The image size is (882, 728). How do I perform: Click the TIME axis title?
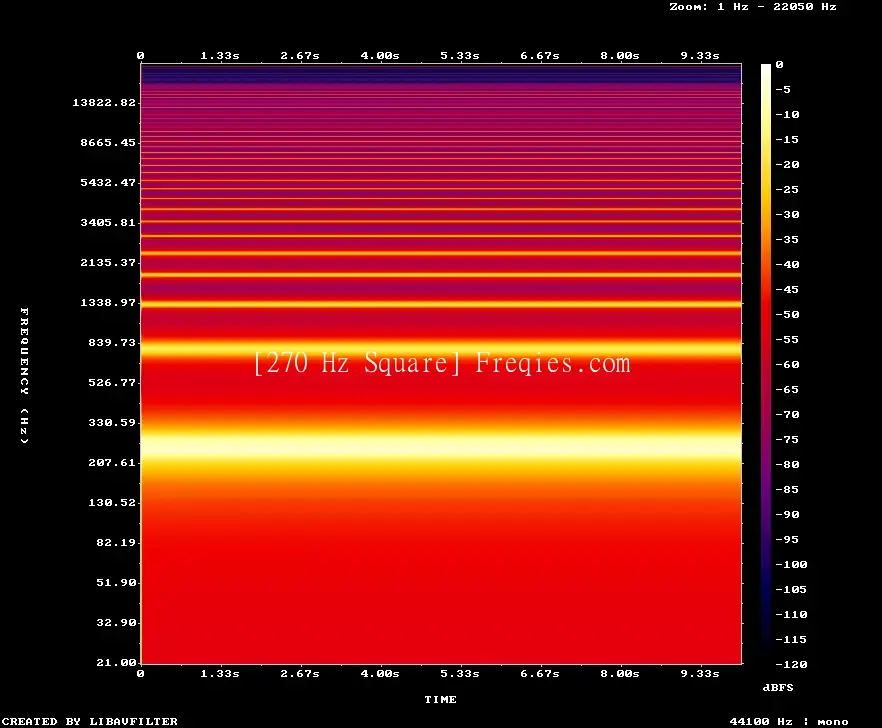click(x=440, y=699)
